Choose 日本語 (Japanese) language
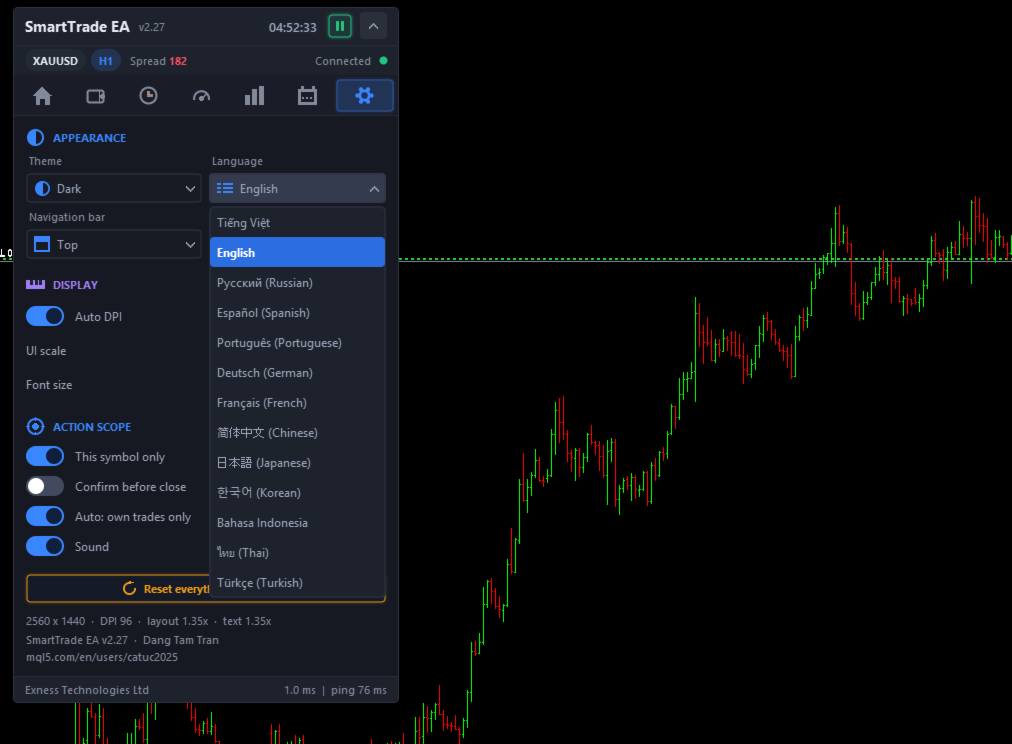 click(x=298, y=463)
